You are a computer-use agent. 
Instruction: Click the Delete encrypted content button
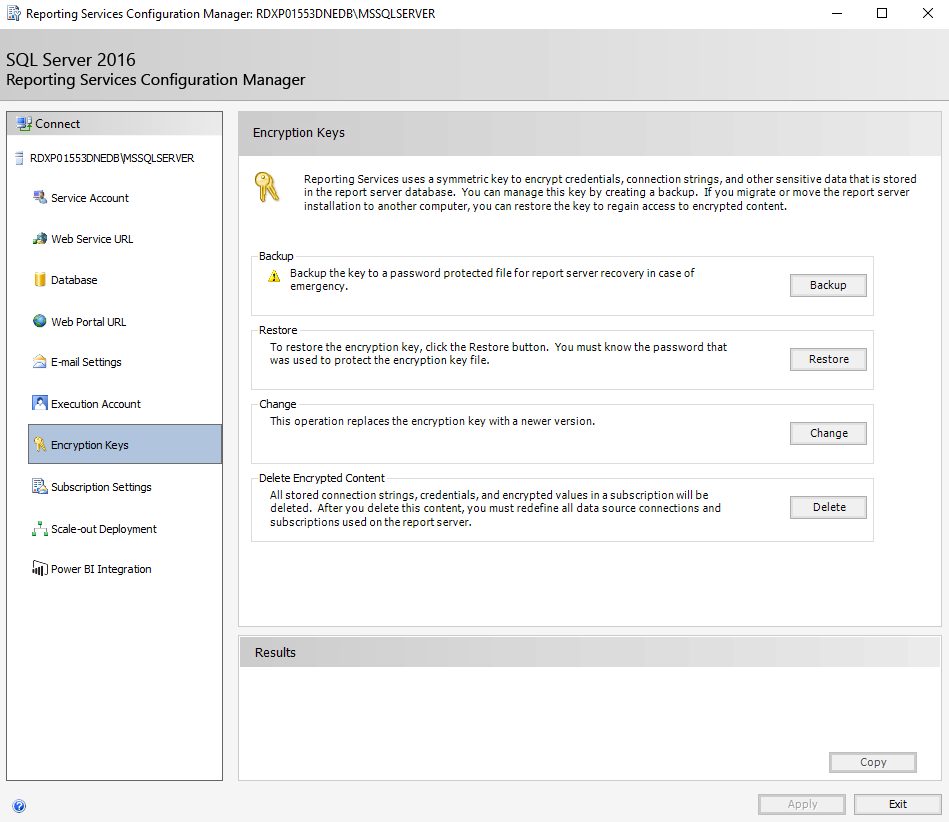point(828,507)
